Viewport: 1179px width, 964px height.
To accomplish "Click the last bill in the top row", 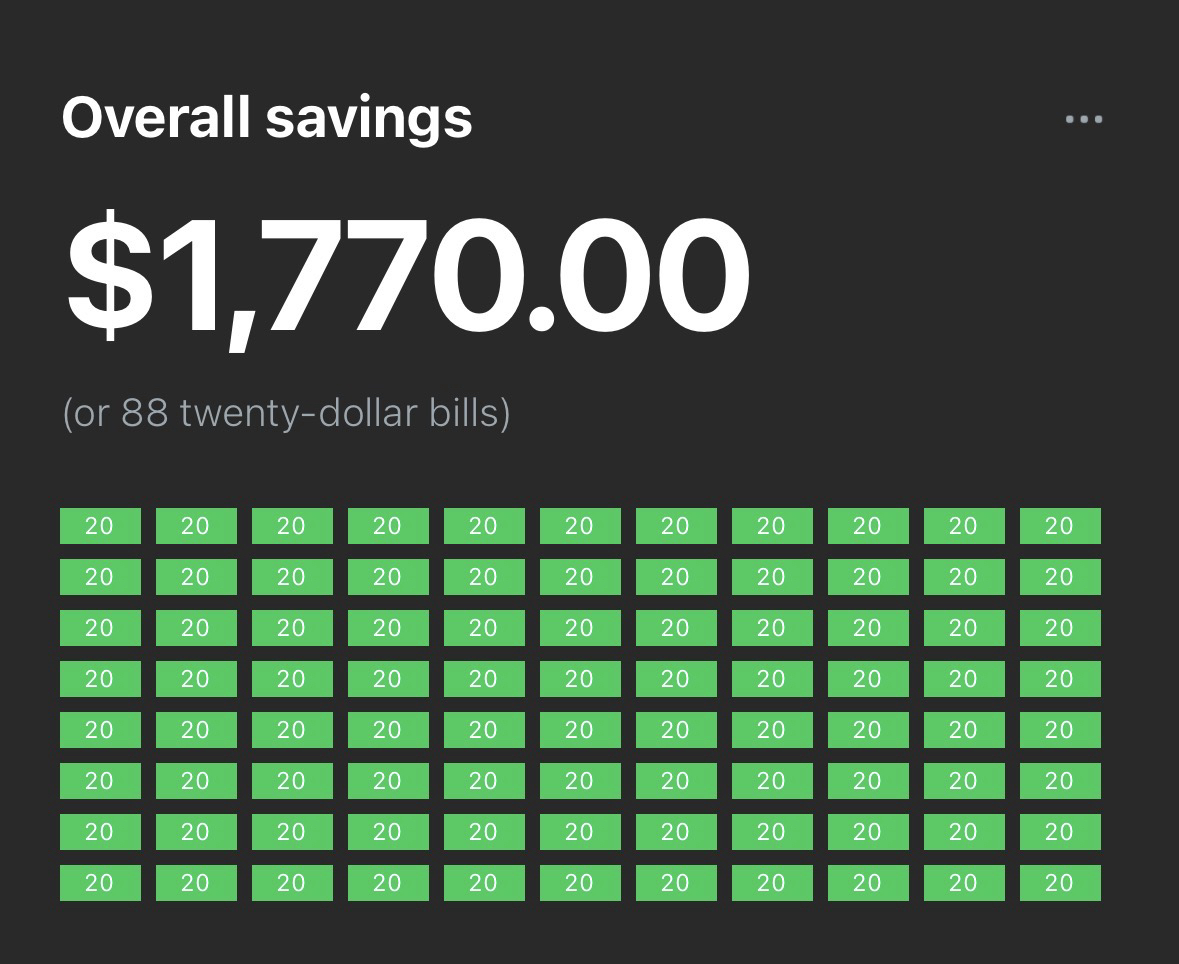I will pos(1060,526).
